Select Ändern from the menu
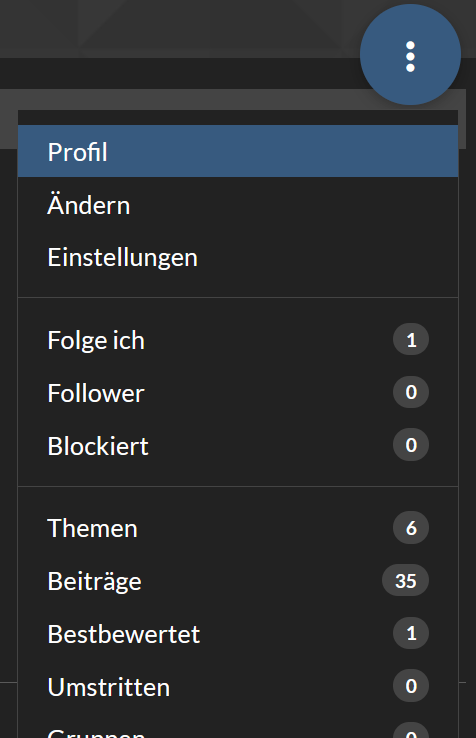Image resolution: width=476 pixels, height=738 pixels. pos(238,205)
